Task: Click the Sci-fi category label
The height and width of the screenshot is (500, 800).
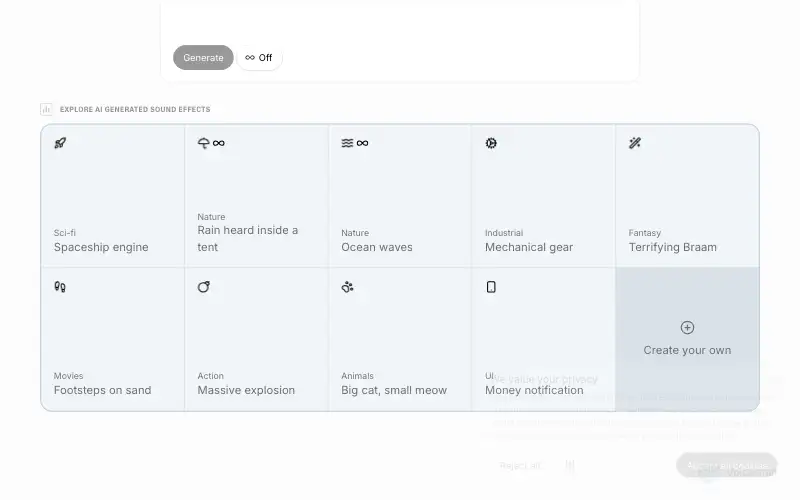Action: coord(65,233)
